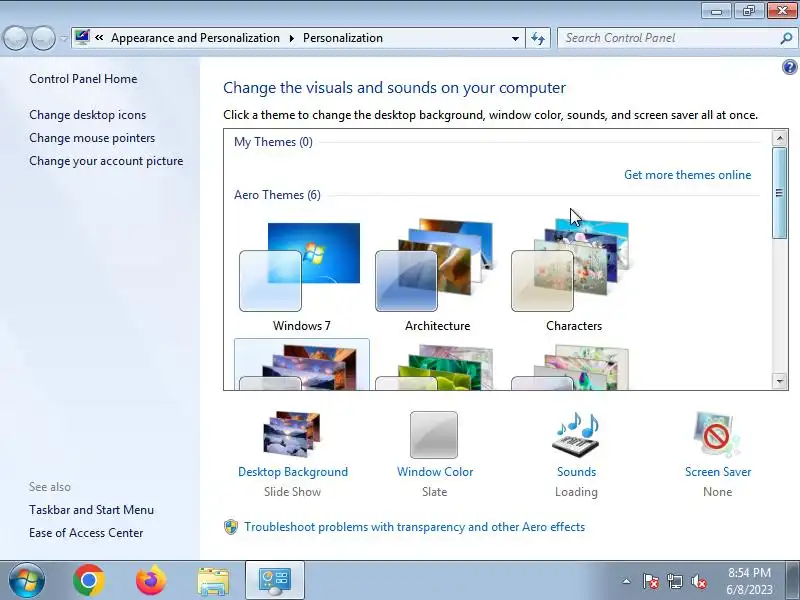This screenshot has width=800, height=600.
Task: Go to Appearance and Personalization breadcrumb
Action: point(195,38)
